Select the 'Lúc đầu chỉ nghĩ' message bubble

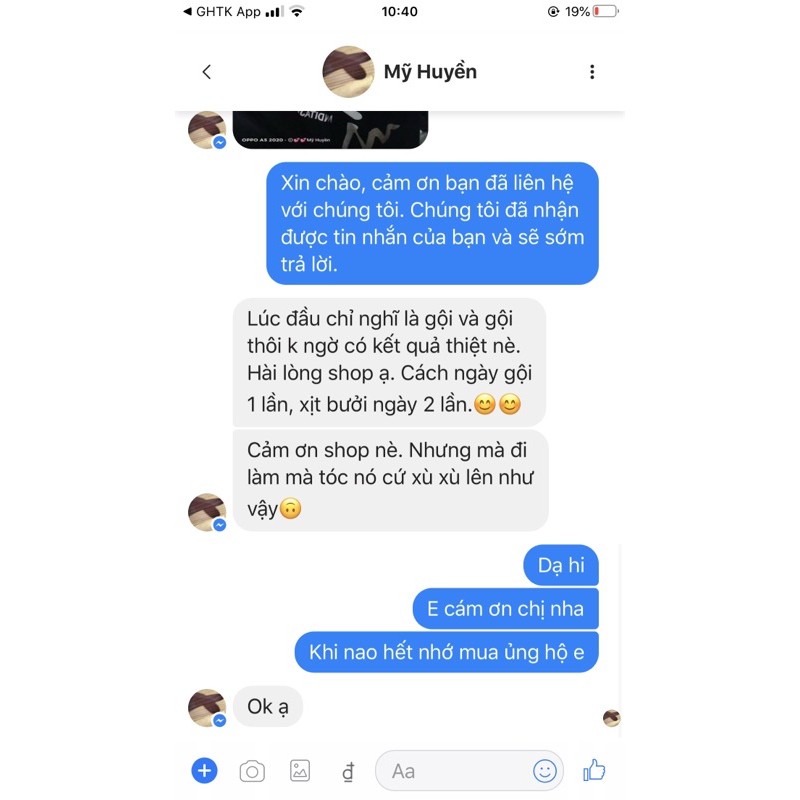coord(389,362)
